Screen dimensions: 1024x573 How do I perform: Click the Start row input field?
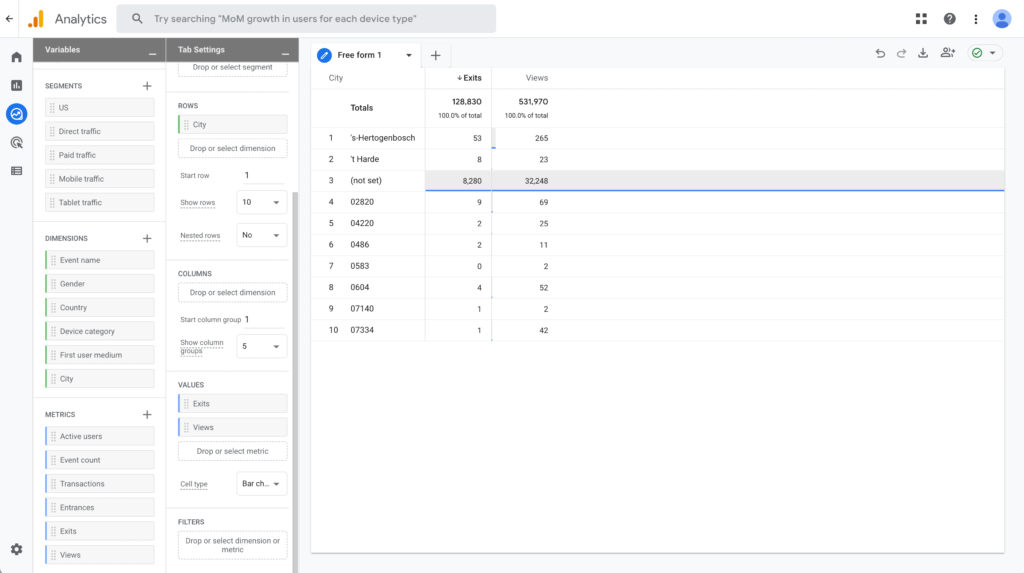tap(262, 175)
